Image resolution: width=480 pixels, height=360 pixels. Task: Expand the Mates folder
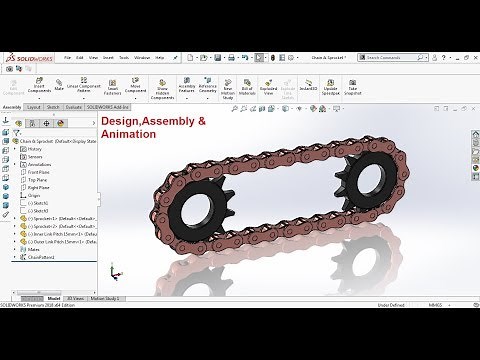pyautogui.click(x=15, y=249)
